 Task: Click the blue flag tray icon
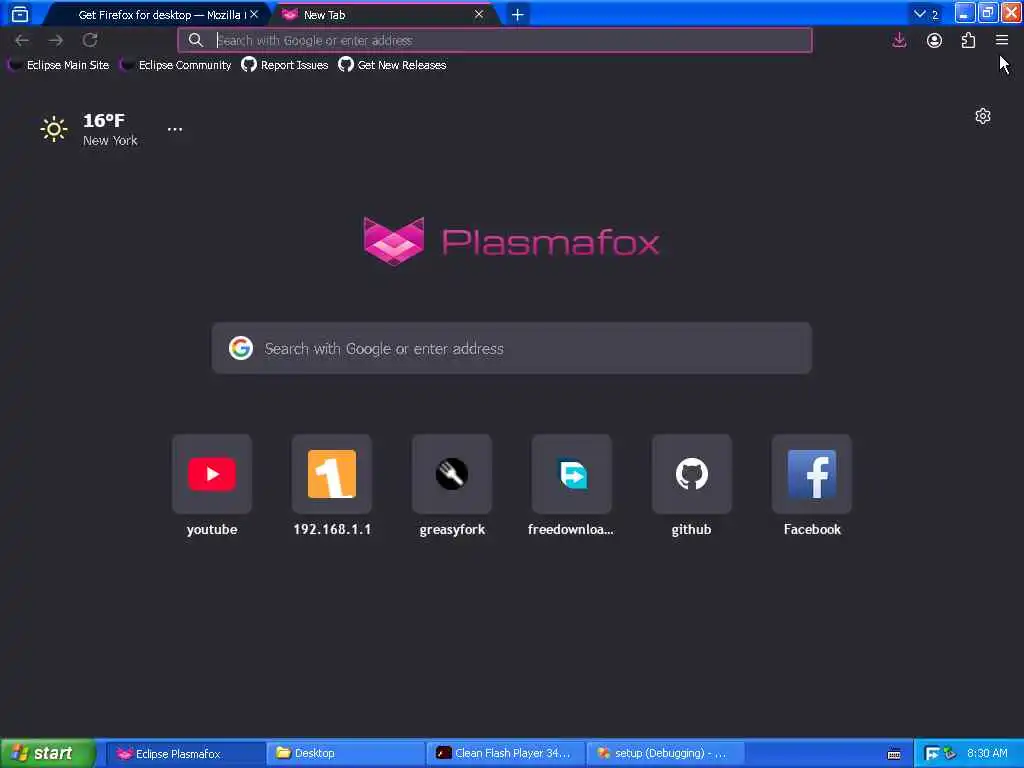(x=932, y=754)
